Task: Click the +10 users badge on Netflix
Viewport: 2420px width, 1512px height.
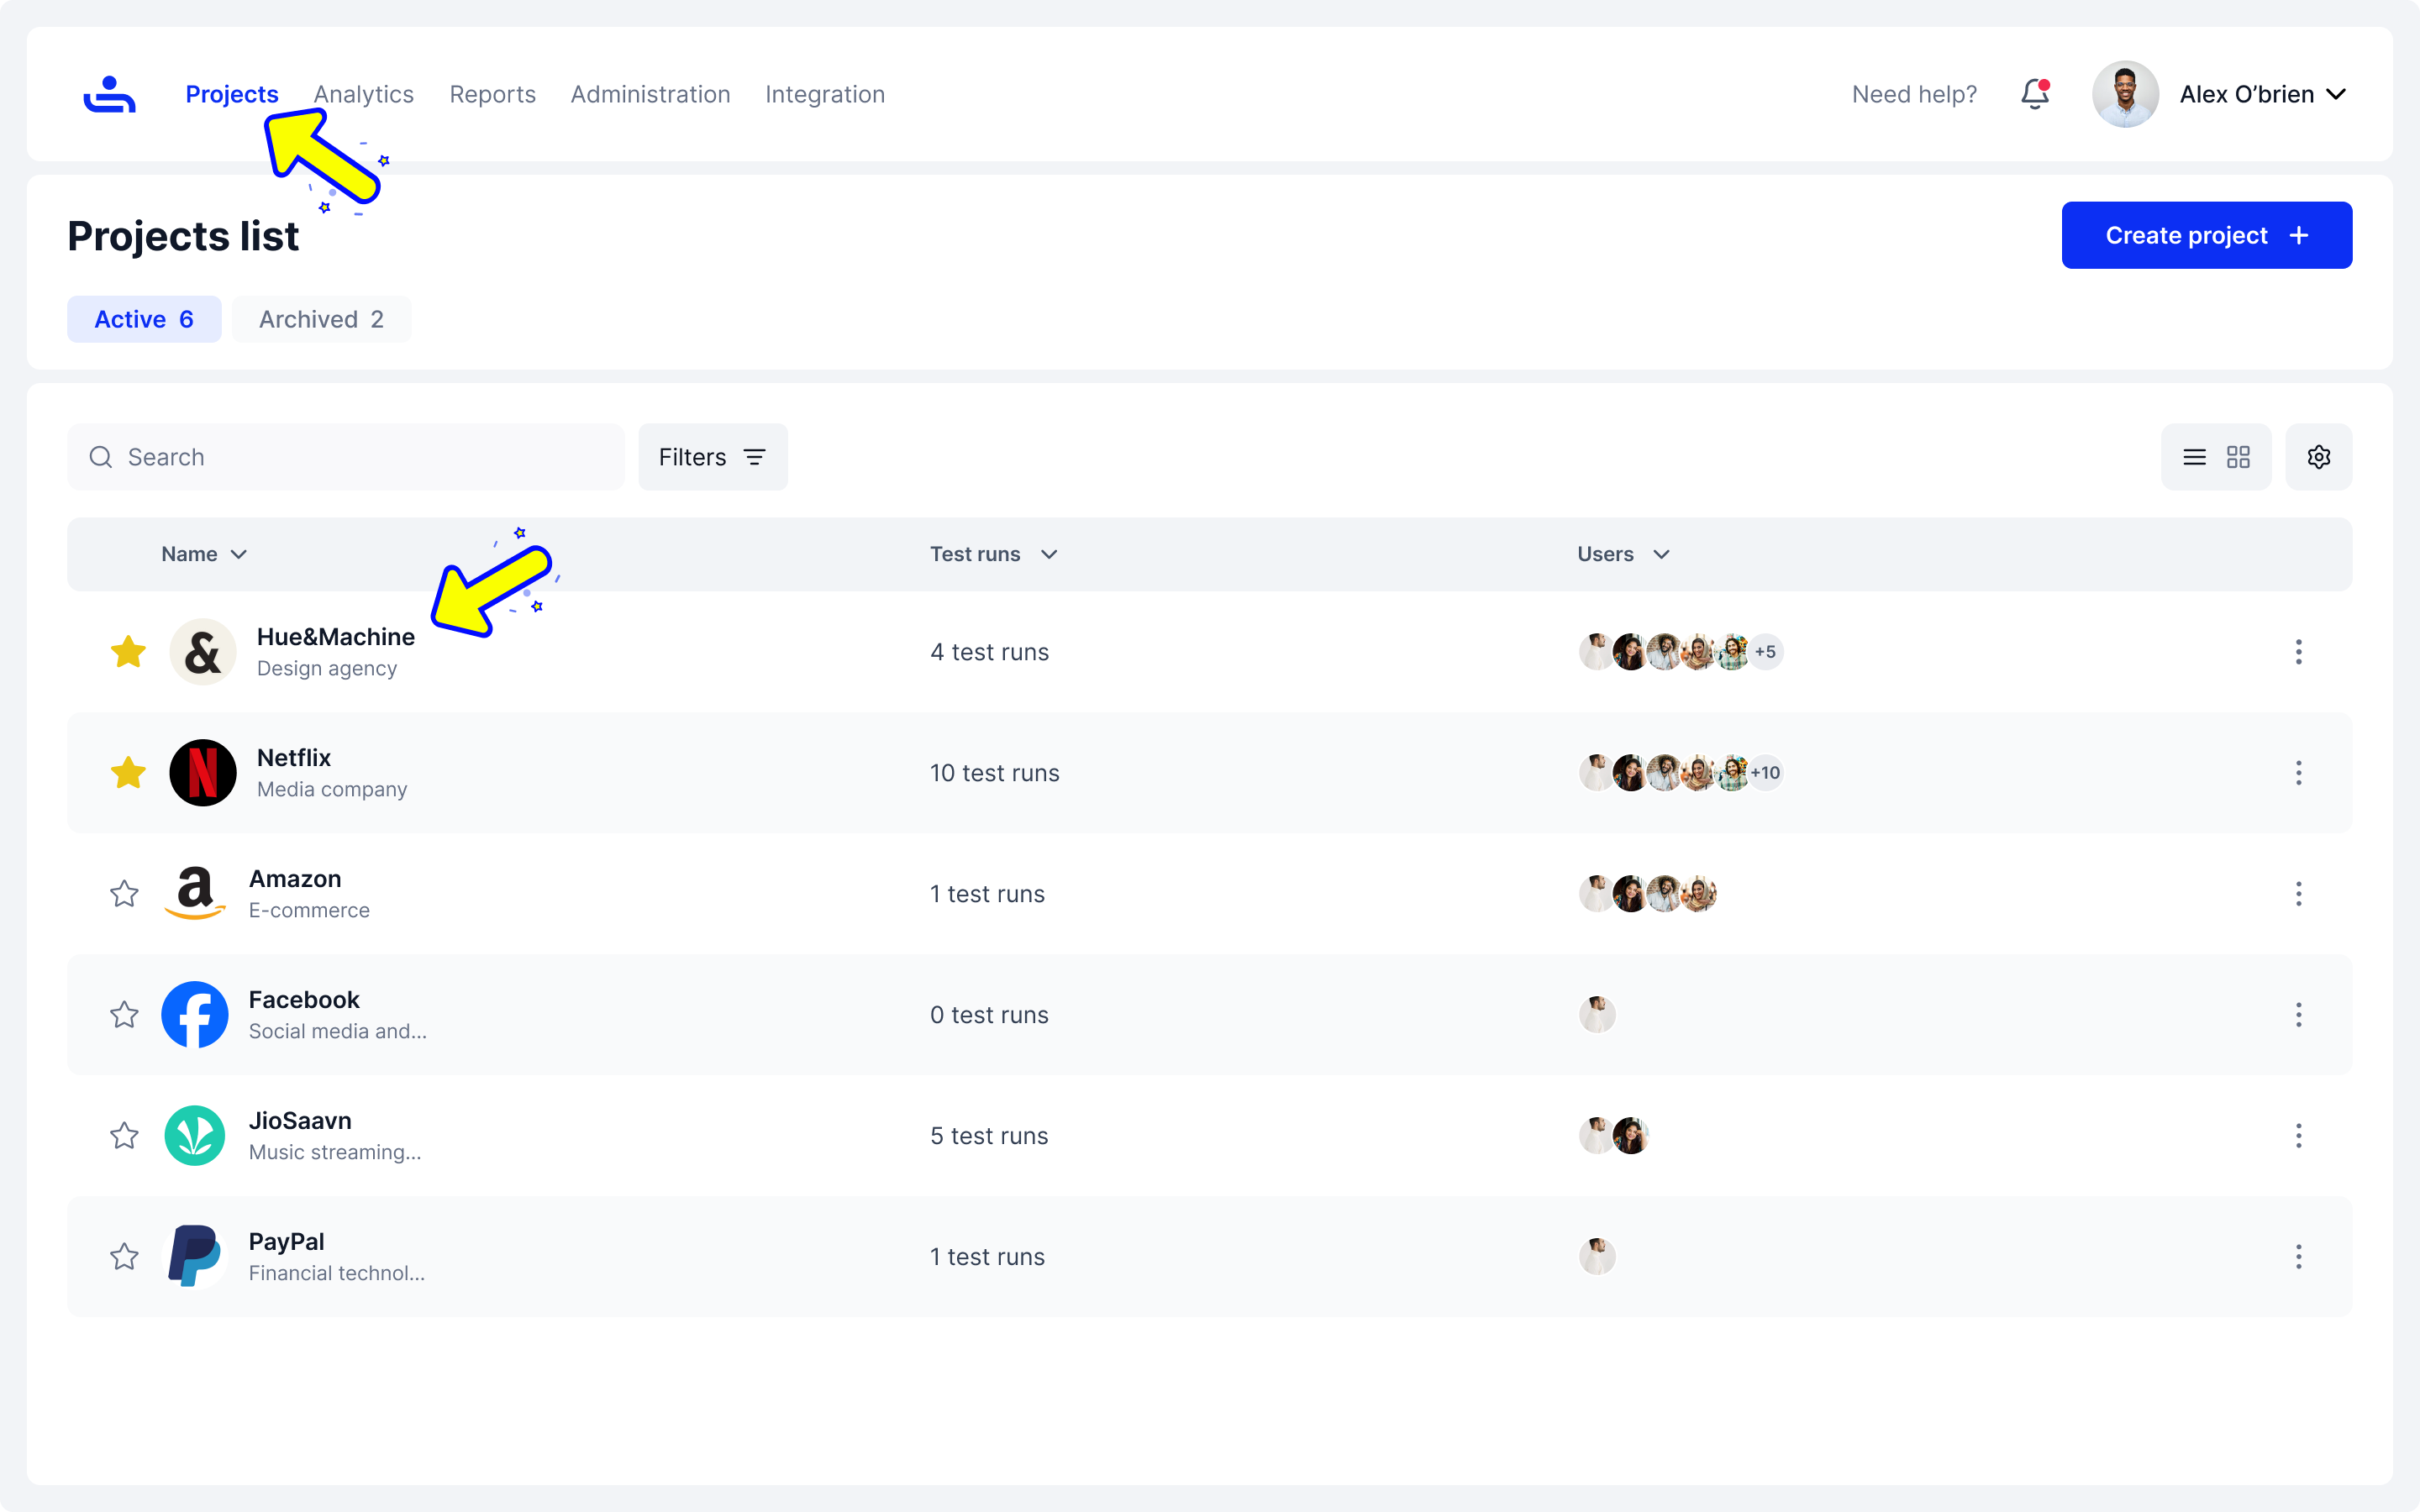Action: pos(1766,773)
